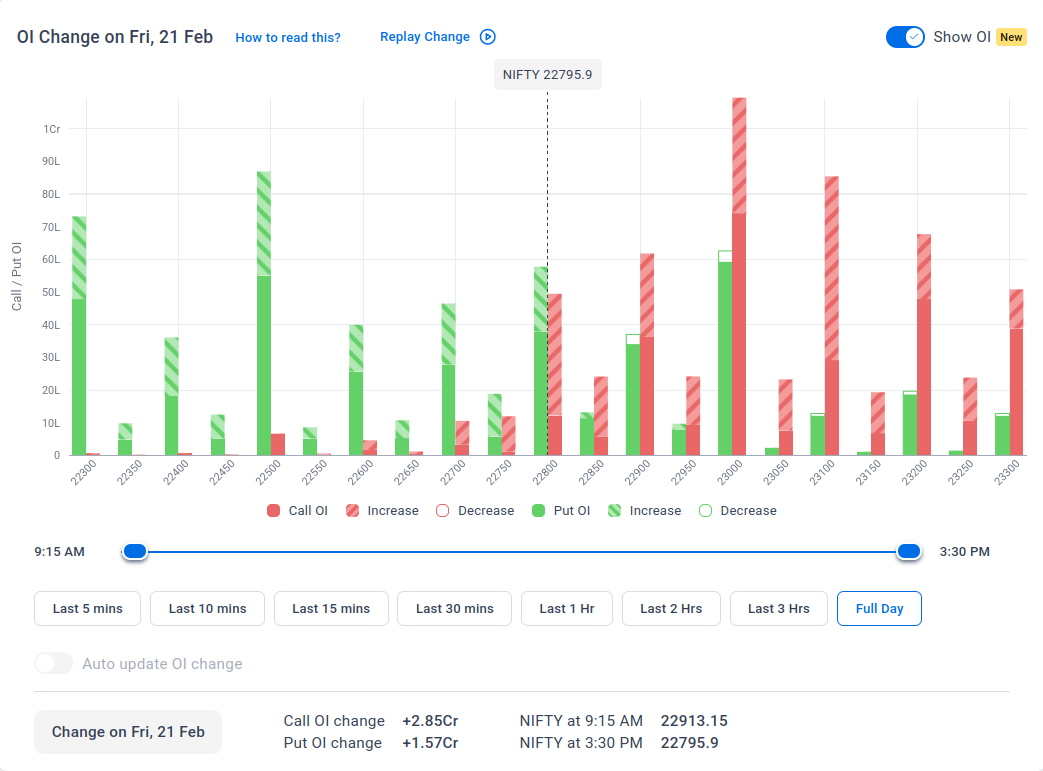1043x771 pixels.
Task: Click the 22300 strike axis label
Action: click(x=84, y=473)
